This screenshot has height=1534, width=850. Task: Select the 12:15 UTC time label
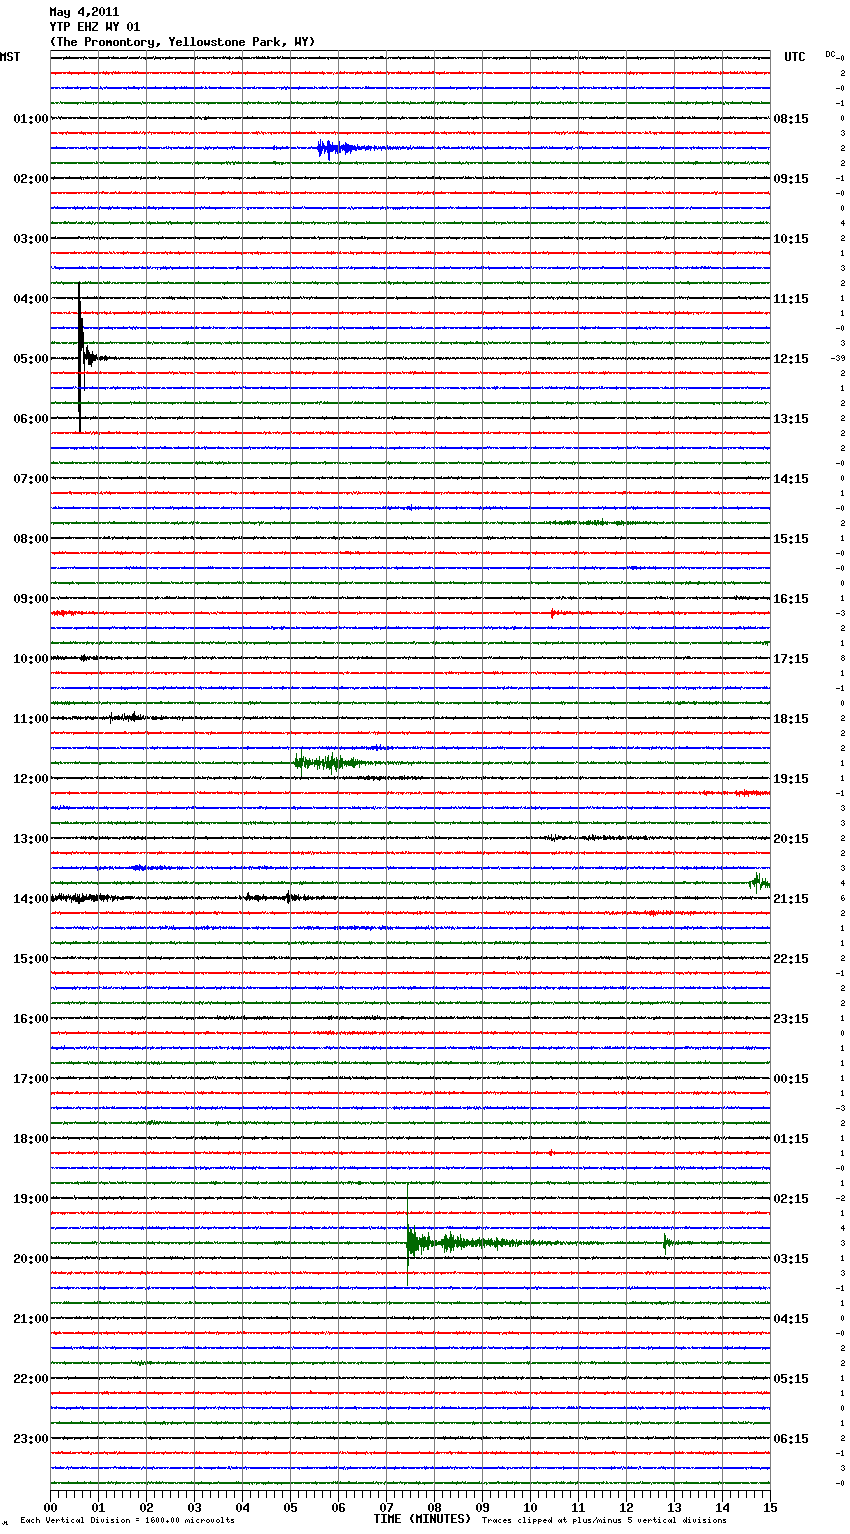coord(790,359)
